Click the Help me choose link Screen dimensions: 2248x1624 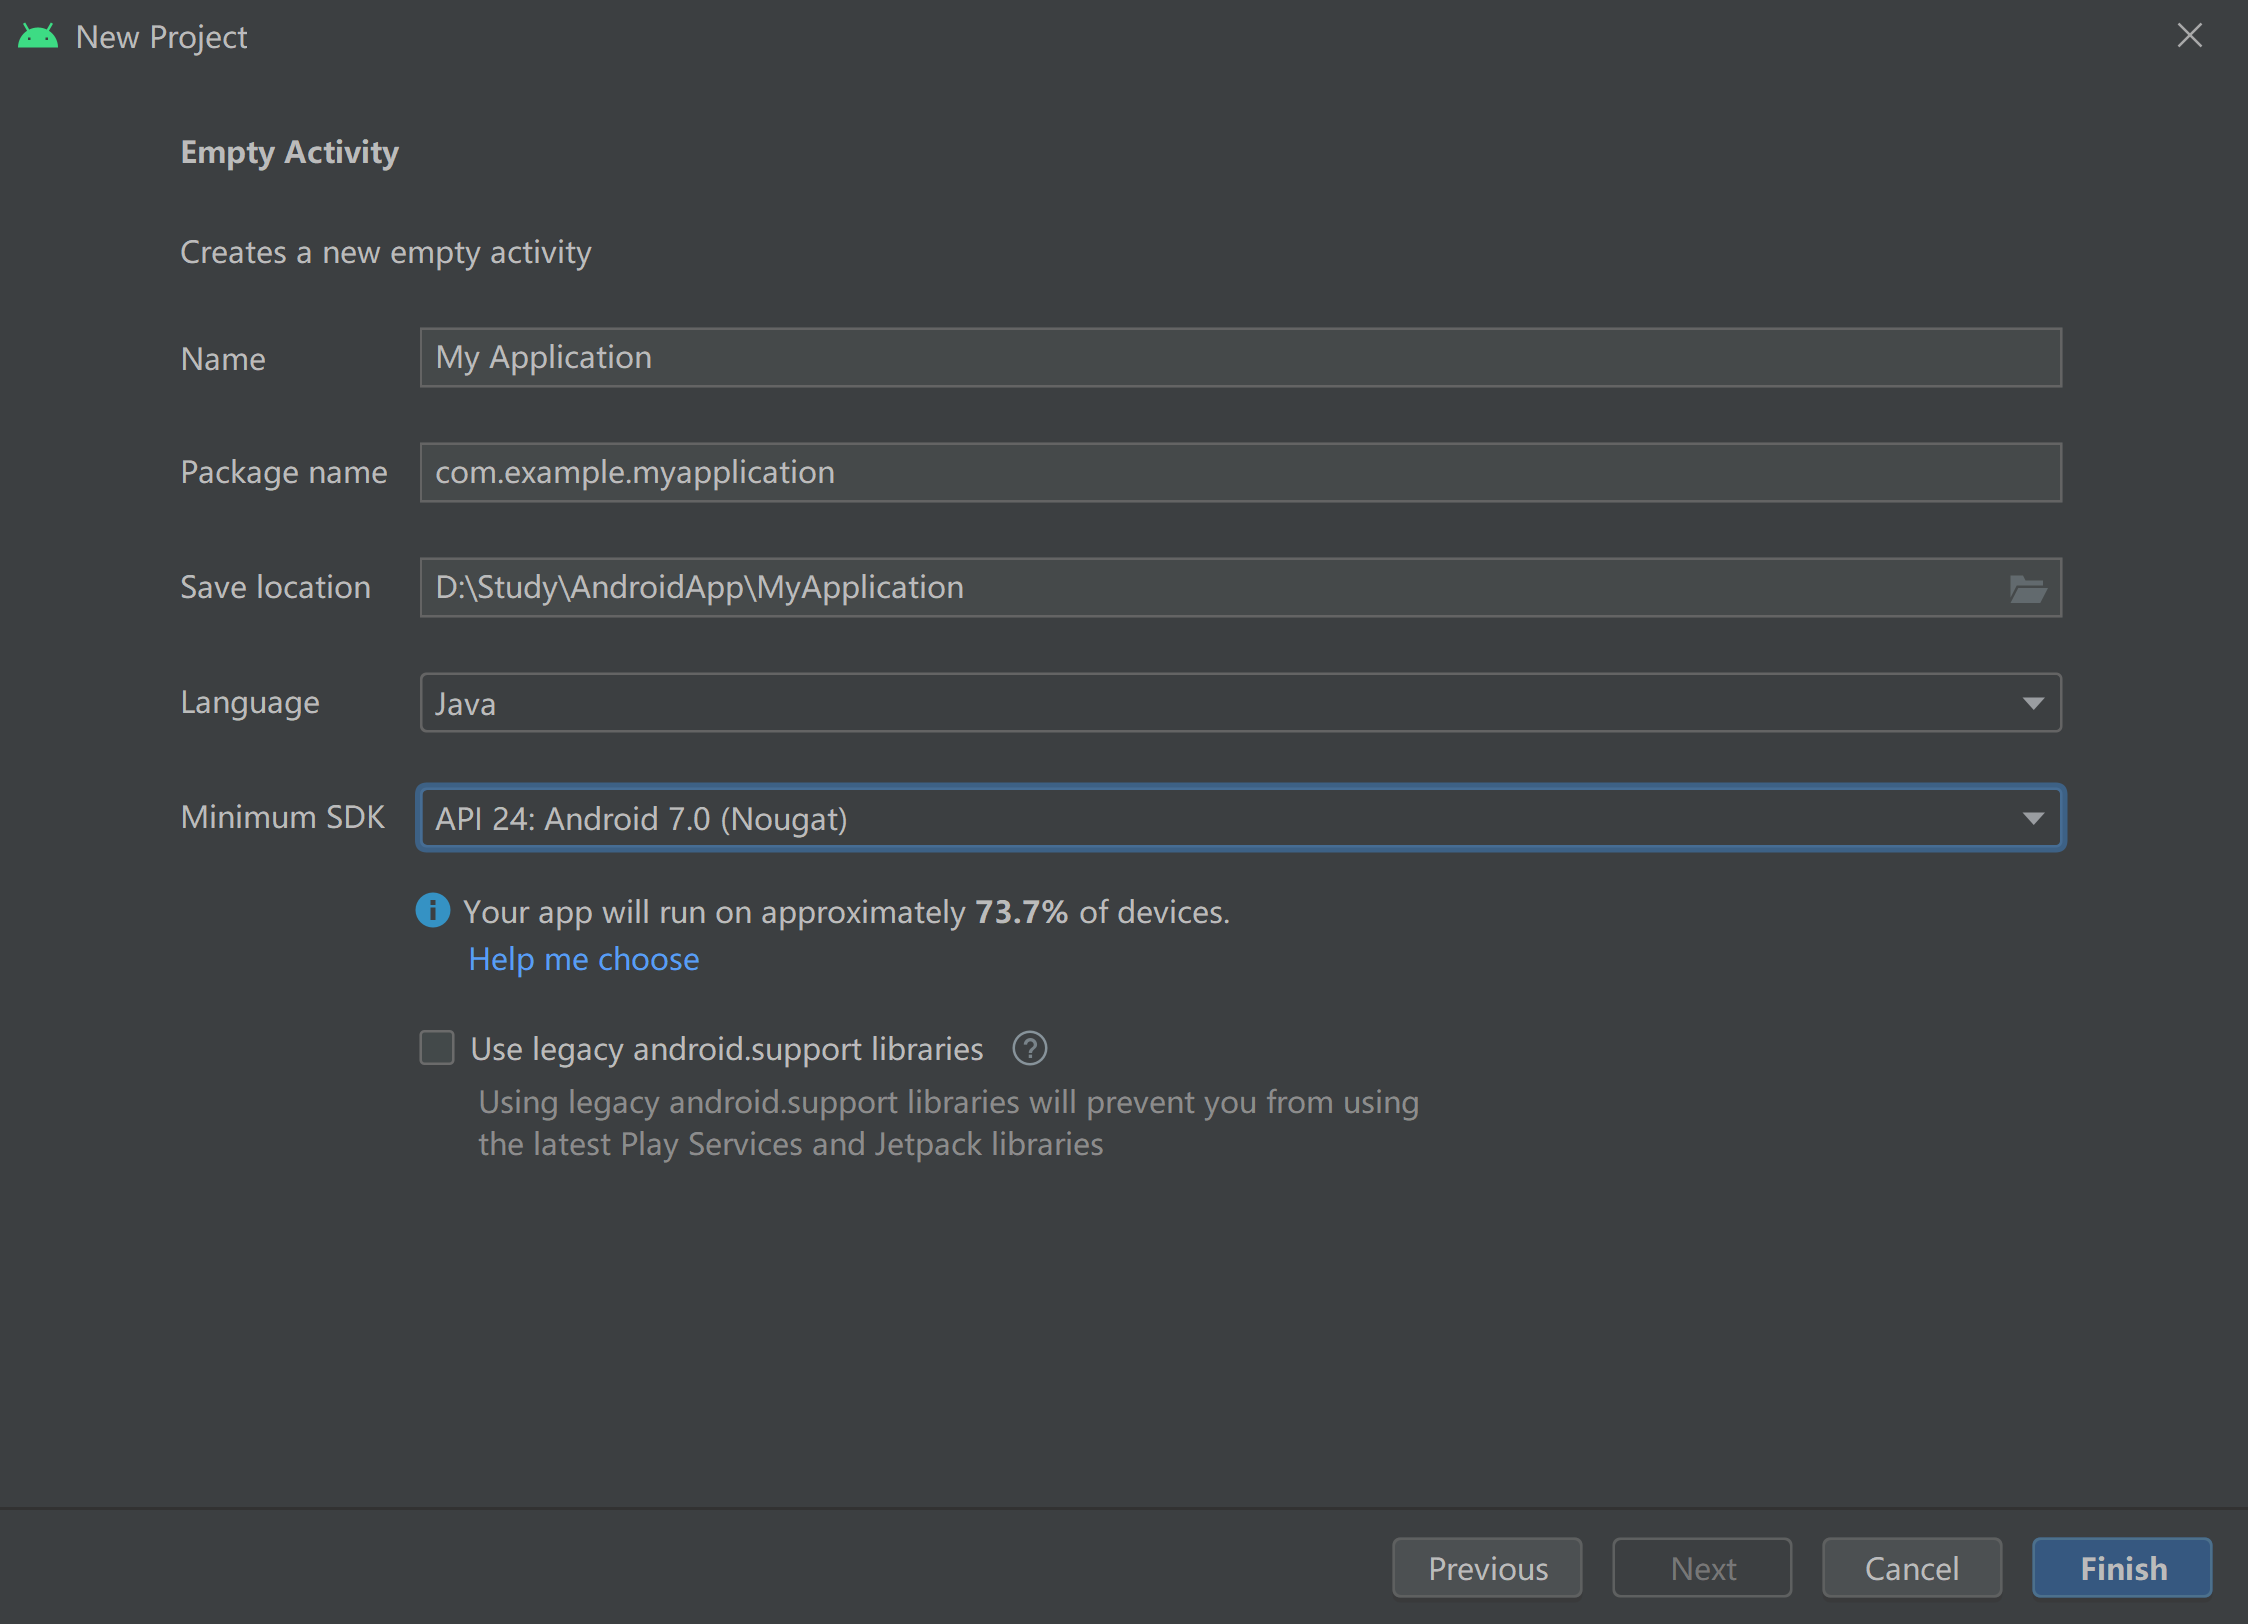585,957
